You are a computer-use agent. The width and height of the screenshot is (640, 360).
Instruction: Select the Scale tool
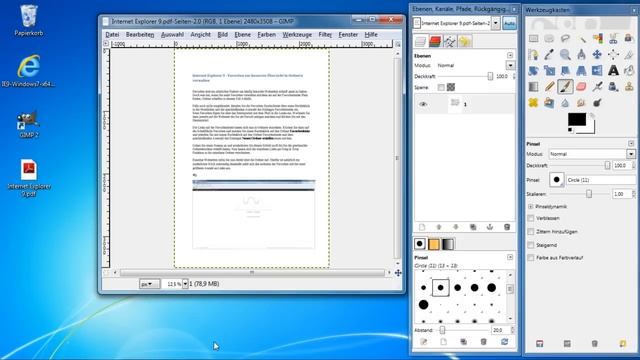click(549, 71)
